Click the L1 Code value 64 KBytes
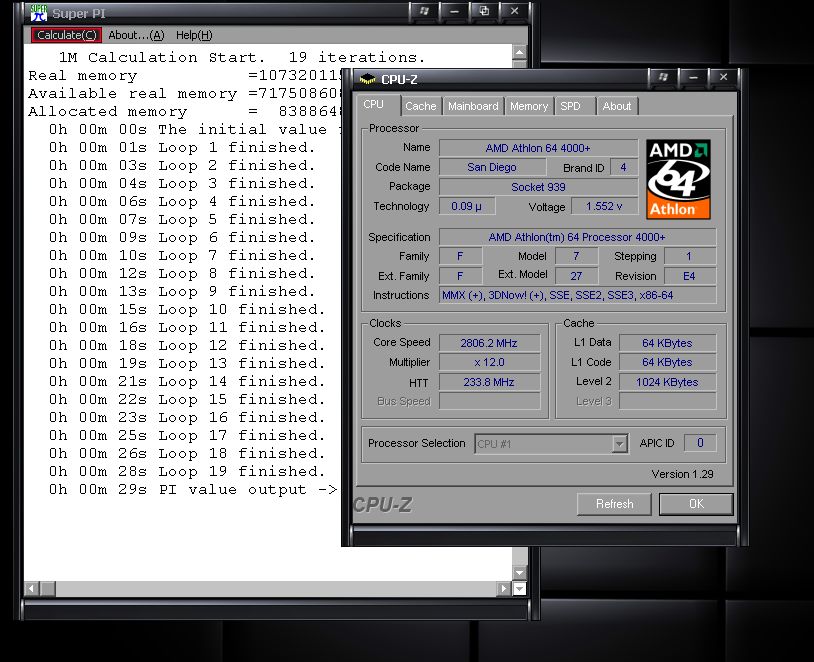Image resolution: width=814 pixels, height=662 pixels. [667, 362]
